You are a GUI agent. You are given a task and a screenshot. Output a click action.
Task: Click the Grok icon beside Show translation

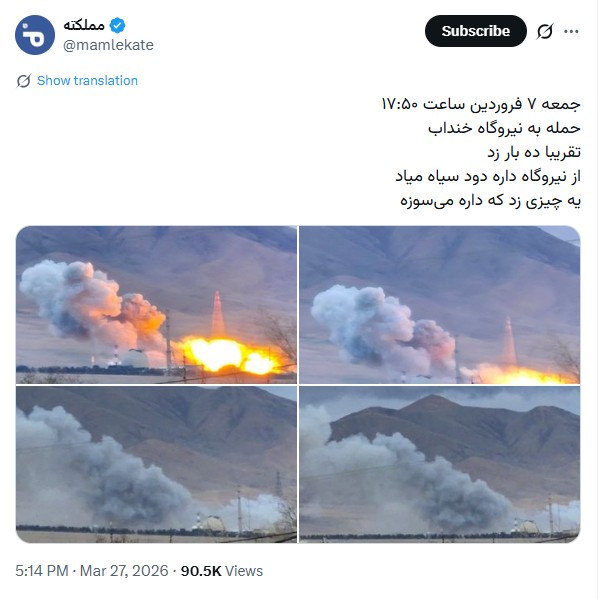click(24, 81)
